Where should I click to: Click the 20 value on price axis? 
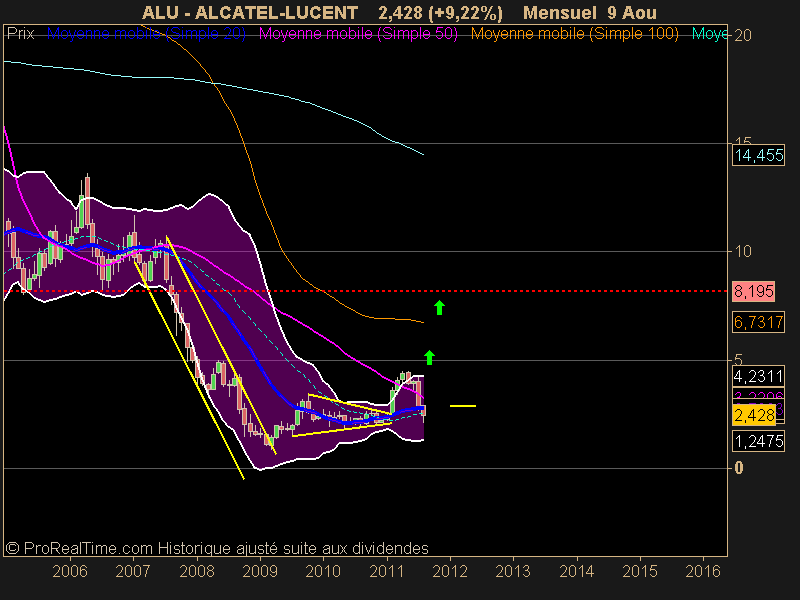coord(743,35)
